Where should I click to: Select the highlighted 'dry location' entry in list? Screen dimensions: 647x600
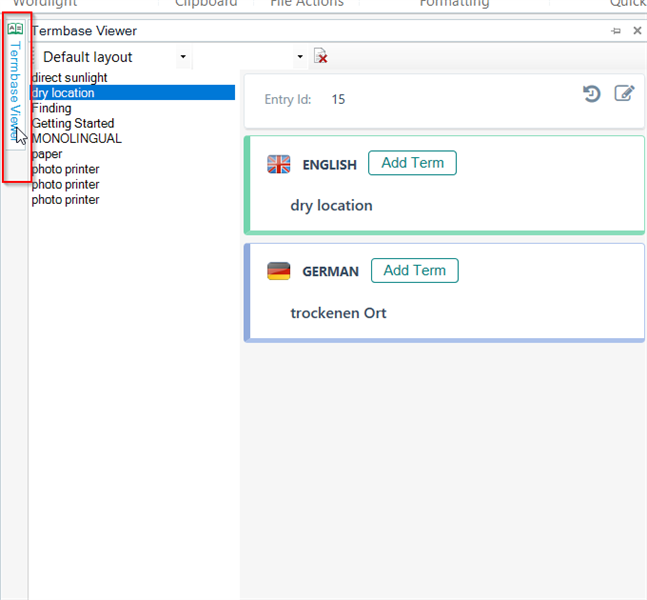click(133, 93)
